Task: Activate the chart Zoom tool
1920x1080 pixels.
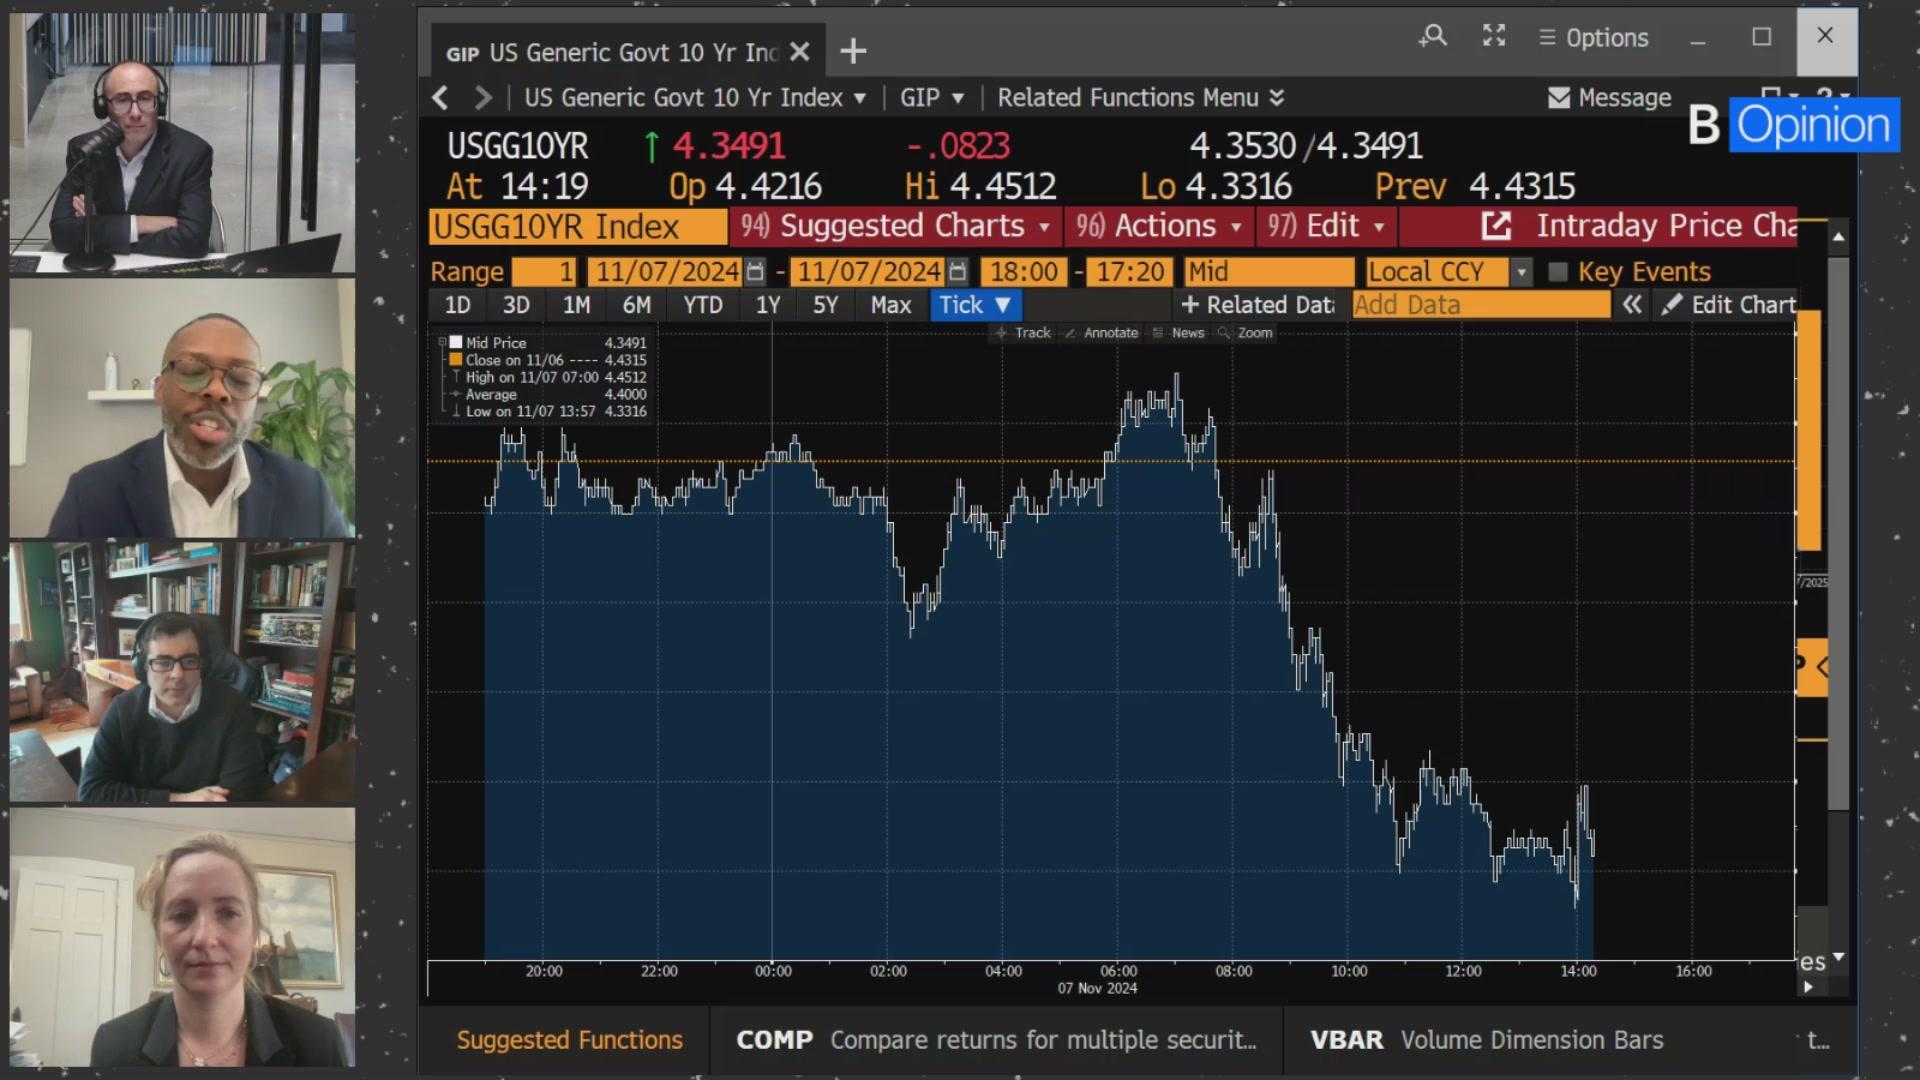Action: (x=1245, y=333)
